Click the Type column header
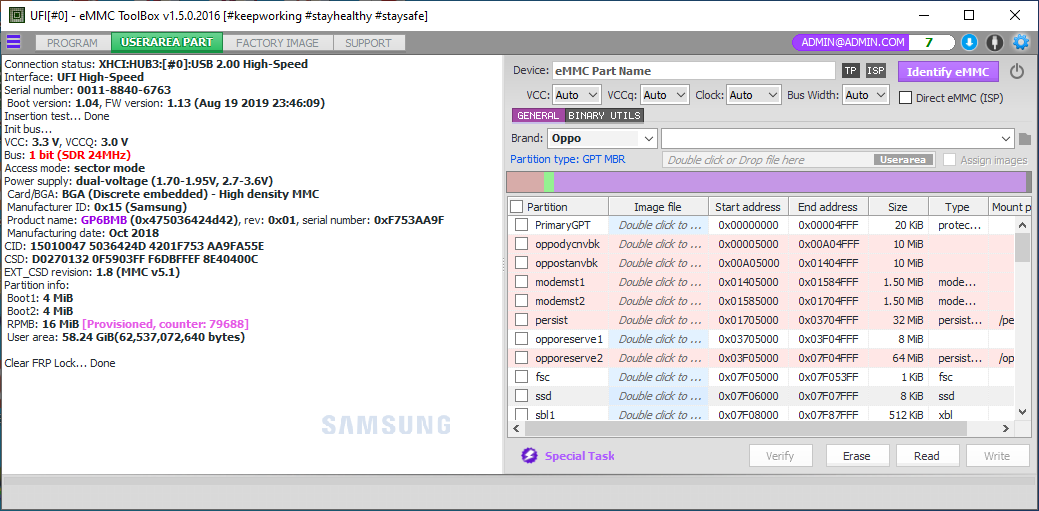This screenshot has height=511, width=1039. pos(958,207)
